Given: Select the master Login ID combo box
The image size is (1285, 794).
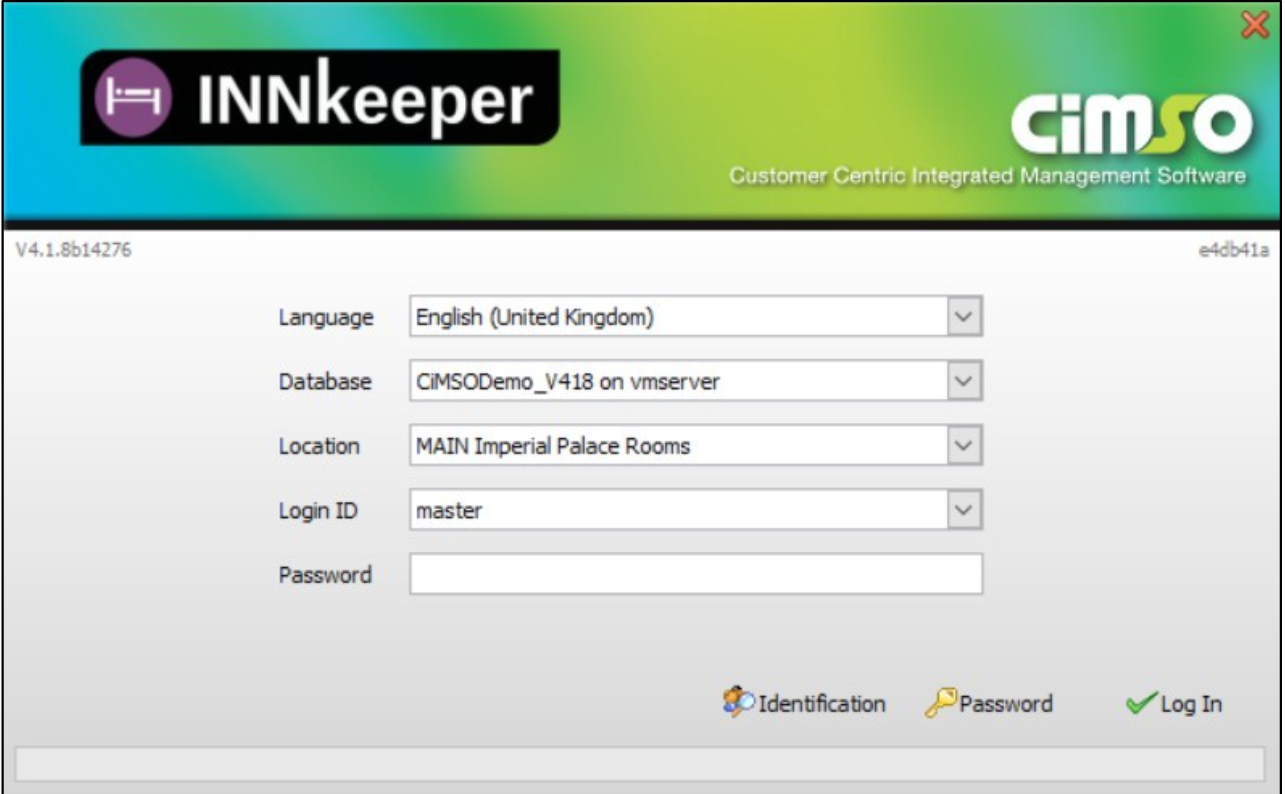Looking at the screenshot, I should click(696, 510).
